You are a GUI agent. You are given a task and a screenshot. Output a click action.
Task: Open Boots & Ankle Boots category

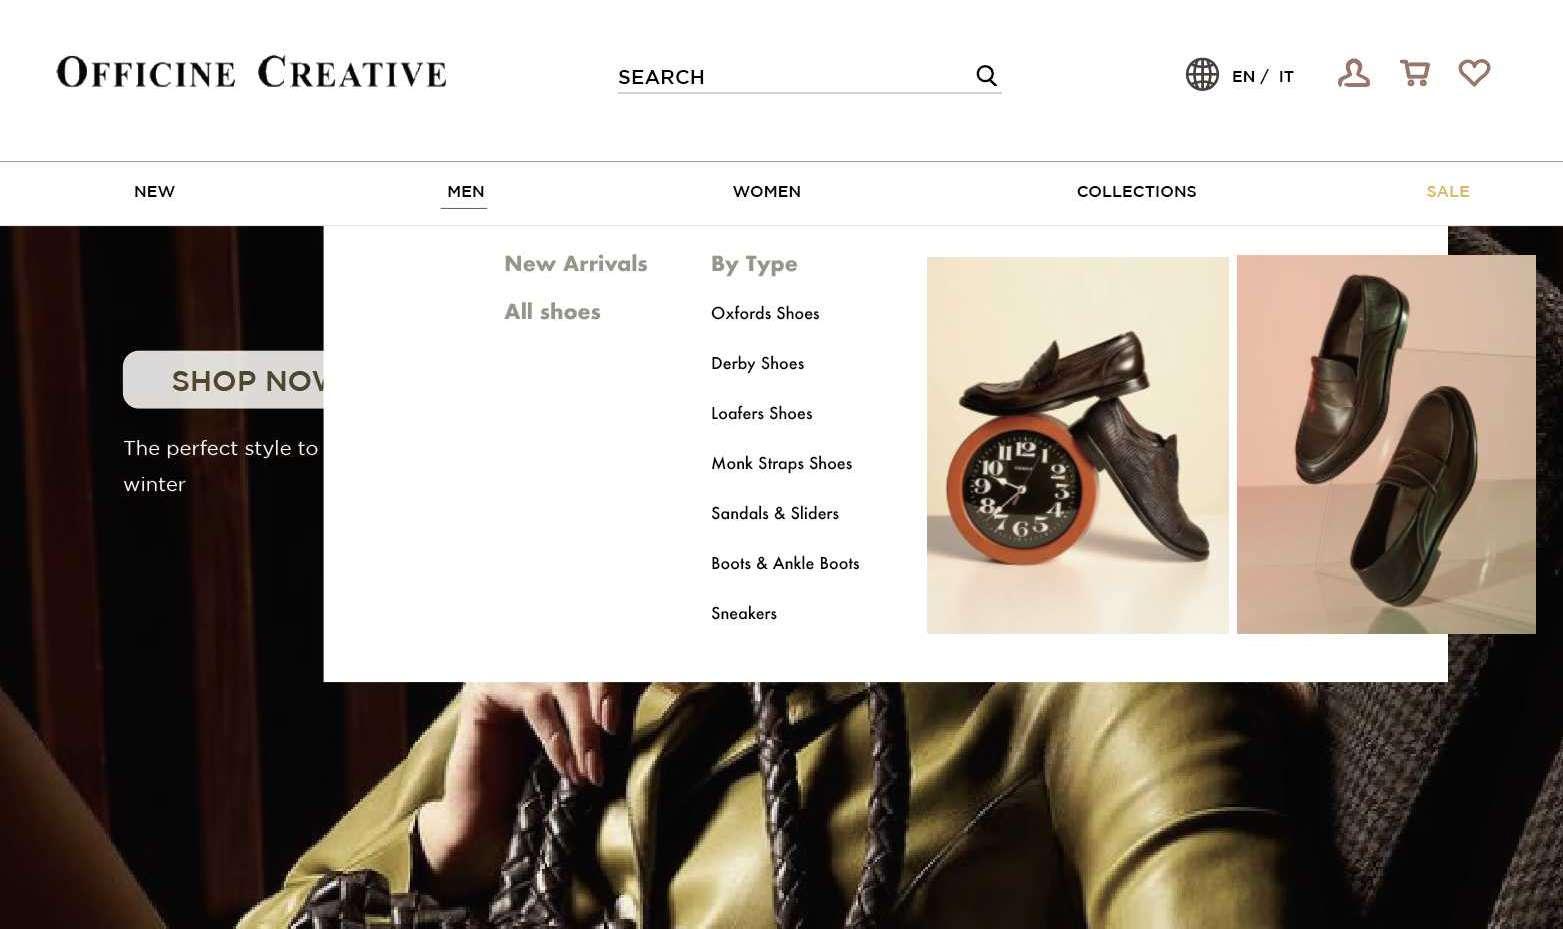785,563
